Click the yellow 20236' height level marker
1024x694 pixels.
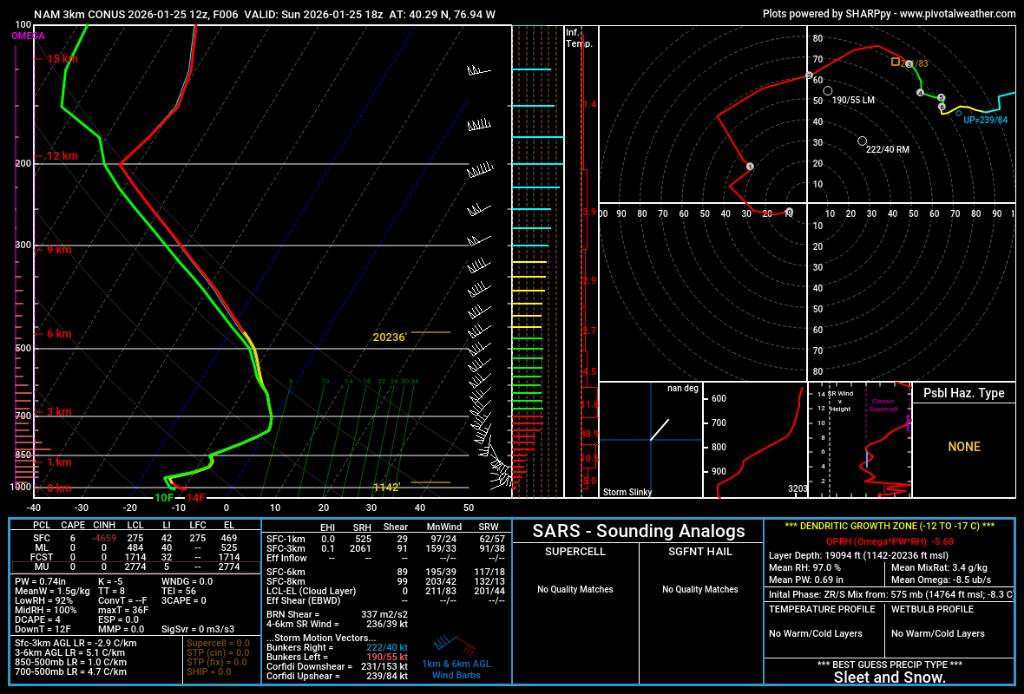pos(390,337)
